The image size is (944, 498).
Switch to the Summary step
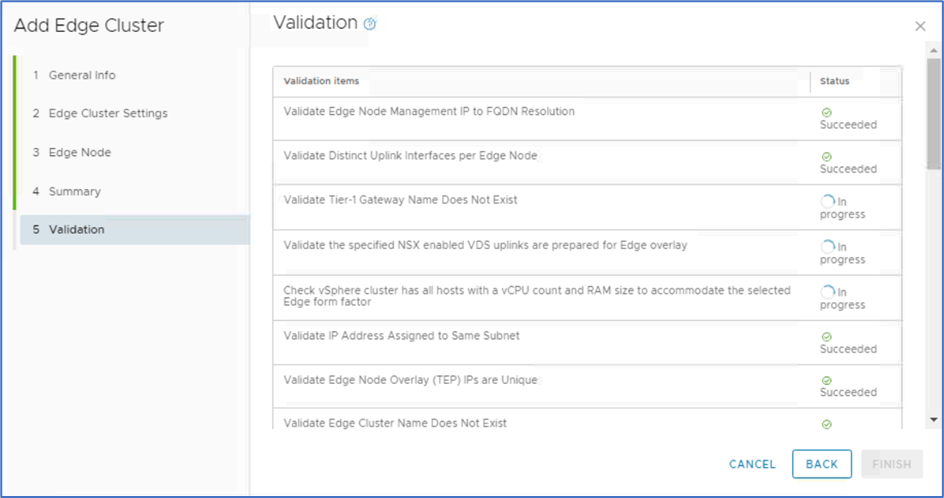(x=75, y=191)
